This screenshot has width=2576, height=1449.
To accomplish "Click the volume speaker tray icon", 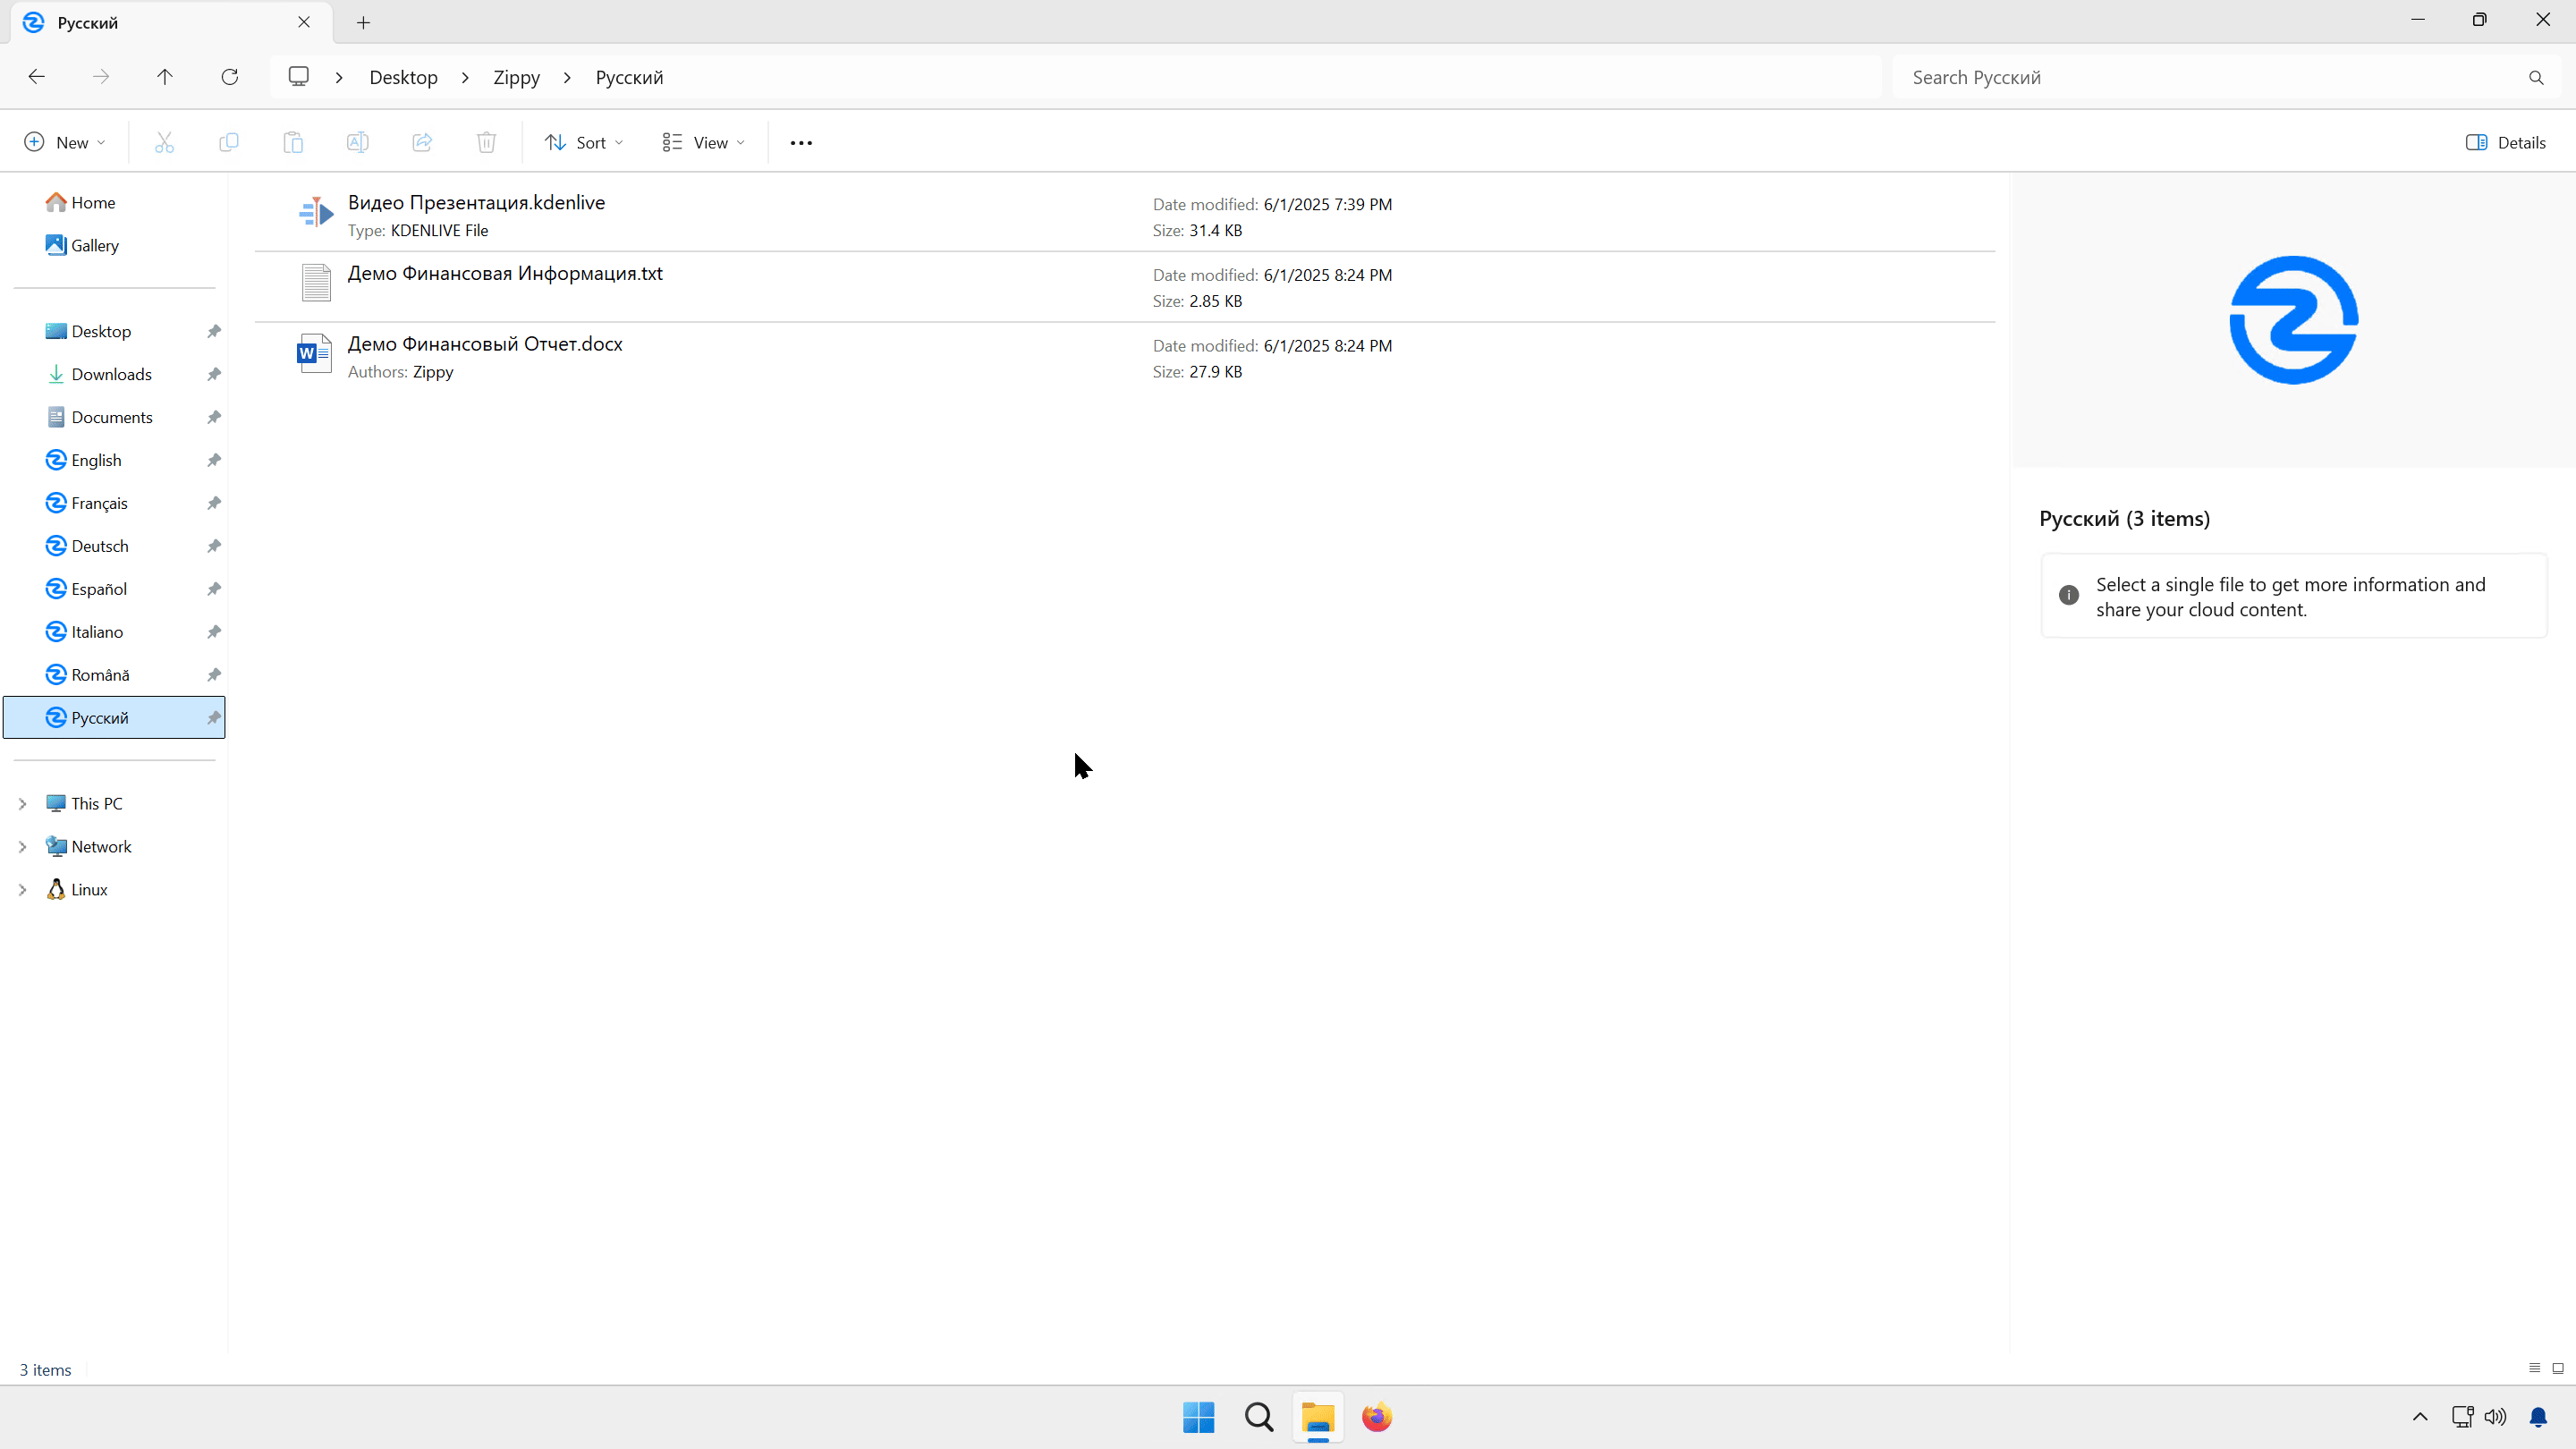I will (x=2496, y=1417).
